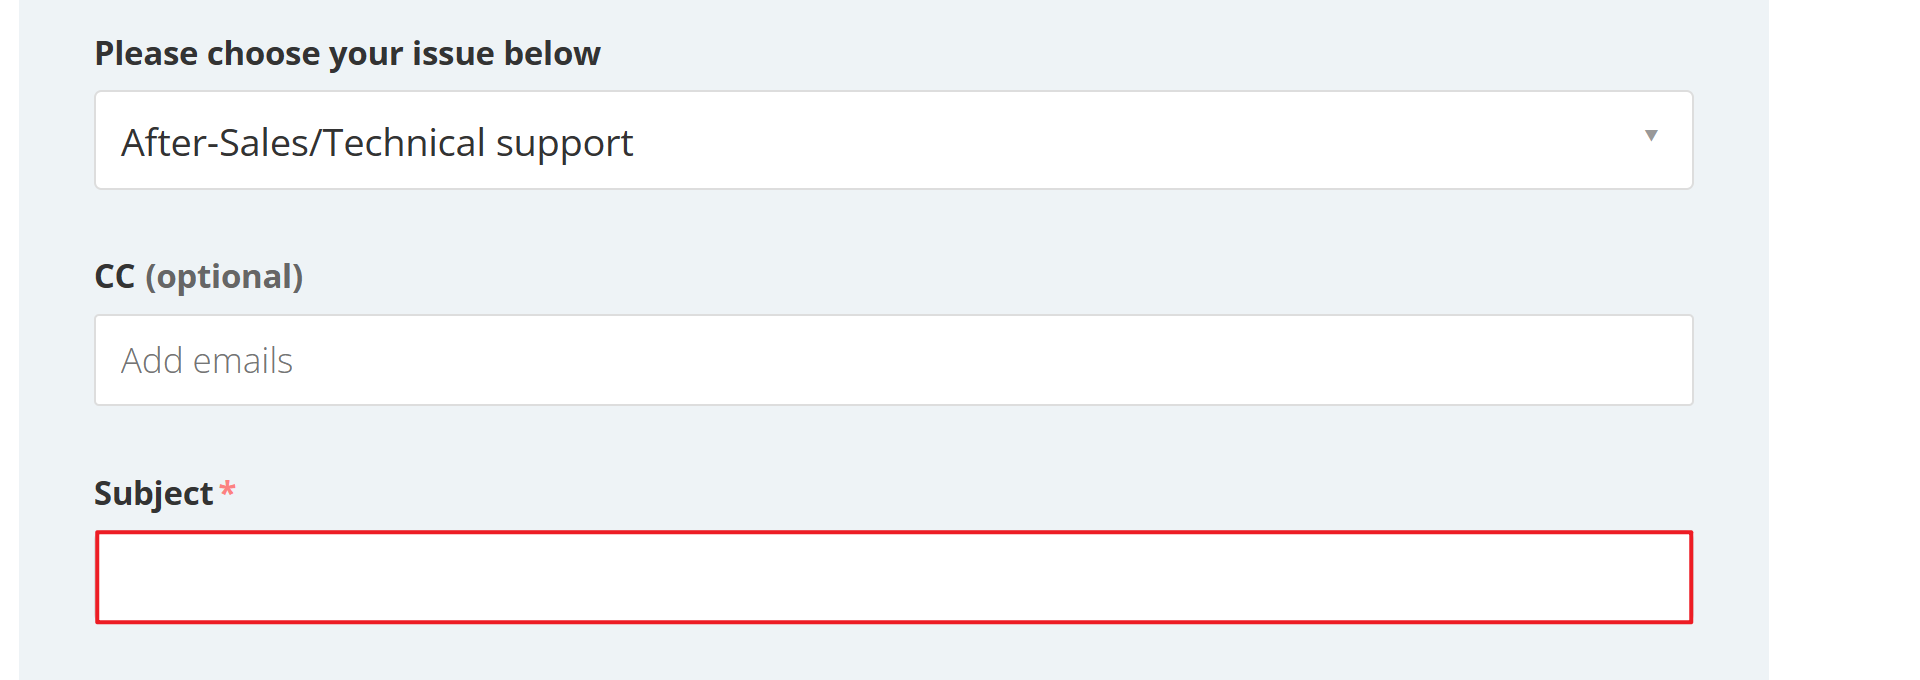This screenshot has height=680, width=1920.
Task: Open the After-Sales/Technical support dropdown
Action: tap(892, 141)
